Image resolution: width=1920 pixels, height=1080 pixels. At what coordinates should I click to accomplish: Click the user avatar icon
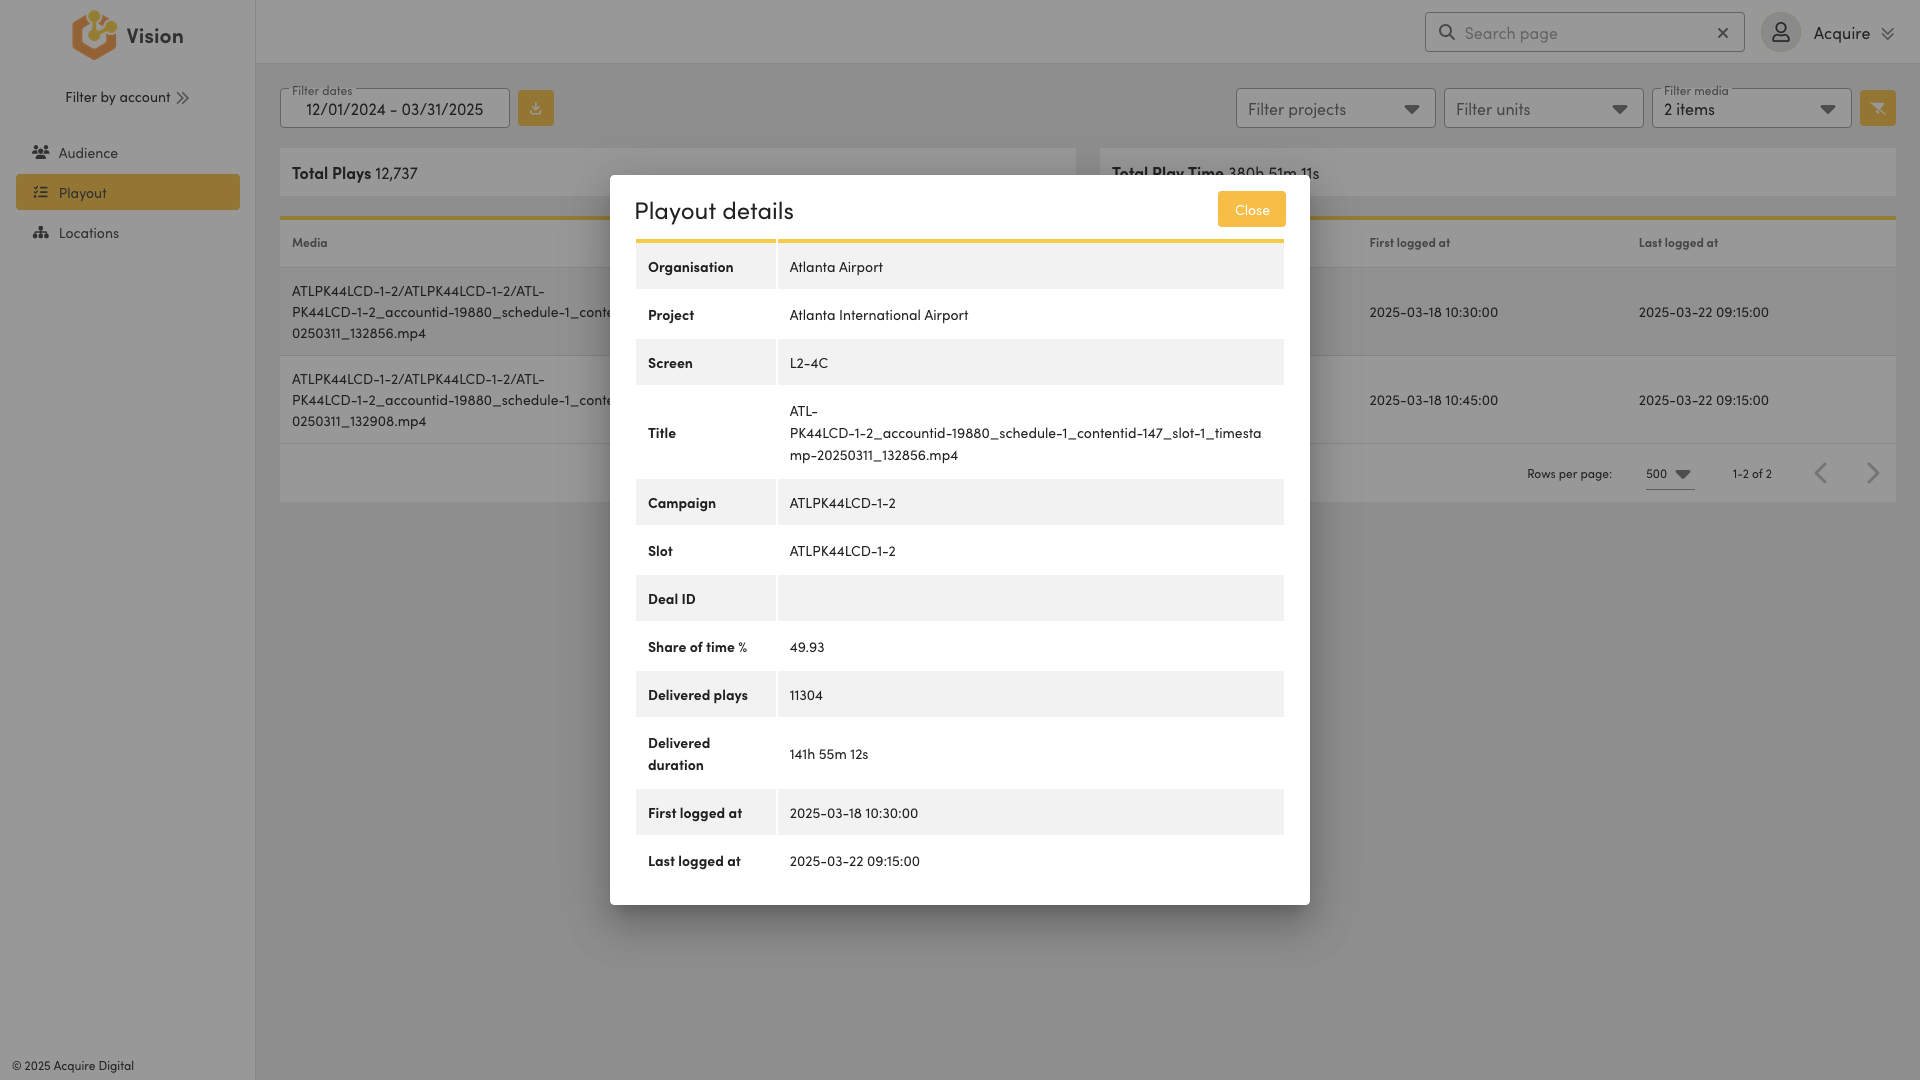(x=1781, y=33)
